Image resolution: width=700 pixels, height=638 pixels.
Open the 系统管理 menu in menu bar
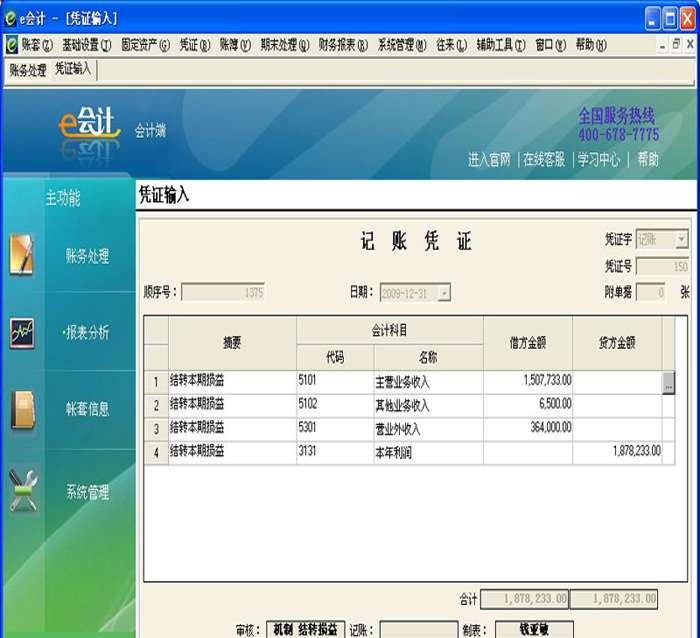click(402, 45)
